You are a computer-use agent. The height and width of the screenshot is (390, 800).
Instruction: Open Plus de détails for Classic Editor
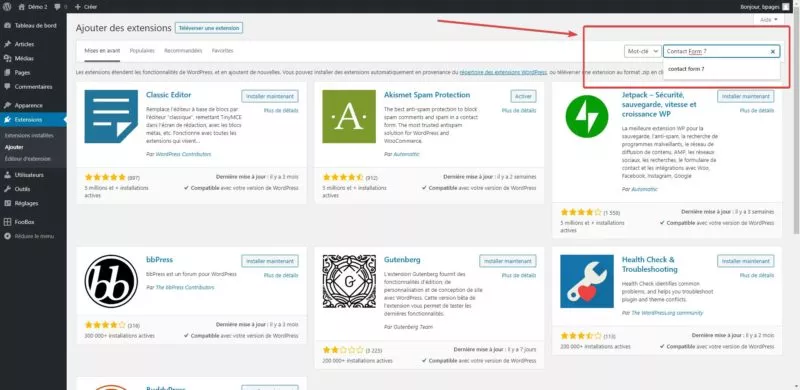coord(281,110)
